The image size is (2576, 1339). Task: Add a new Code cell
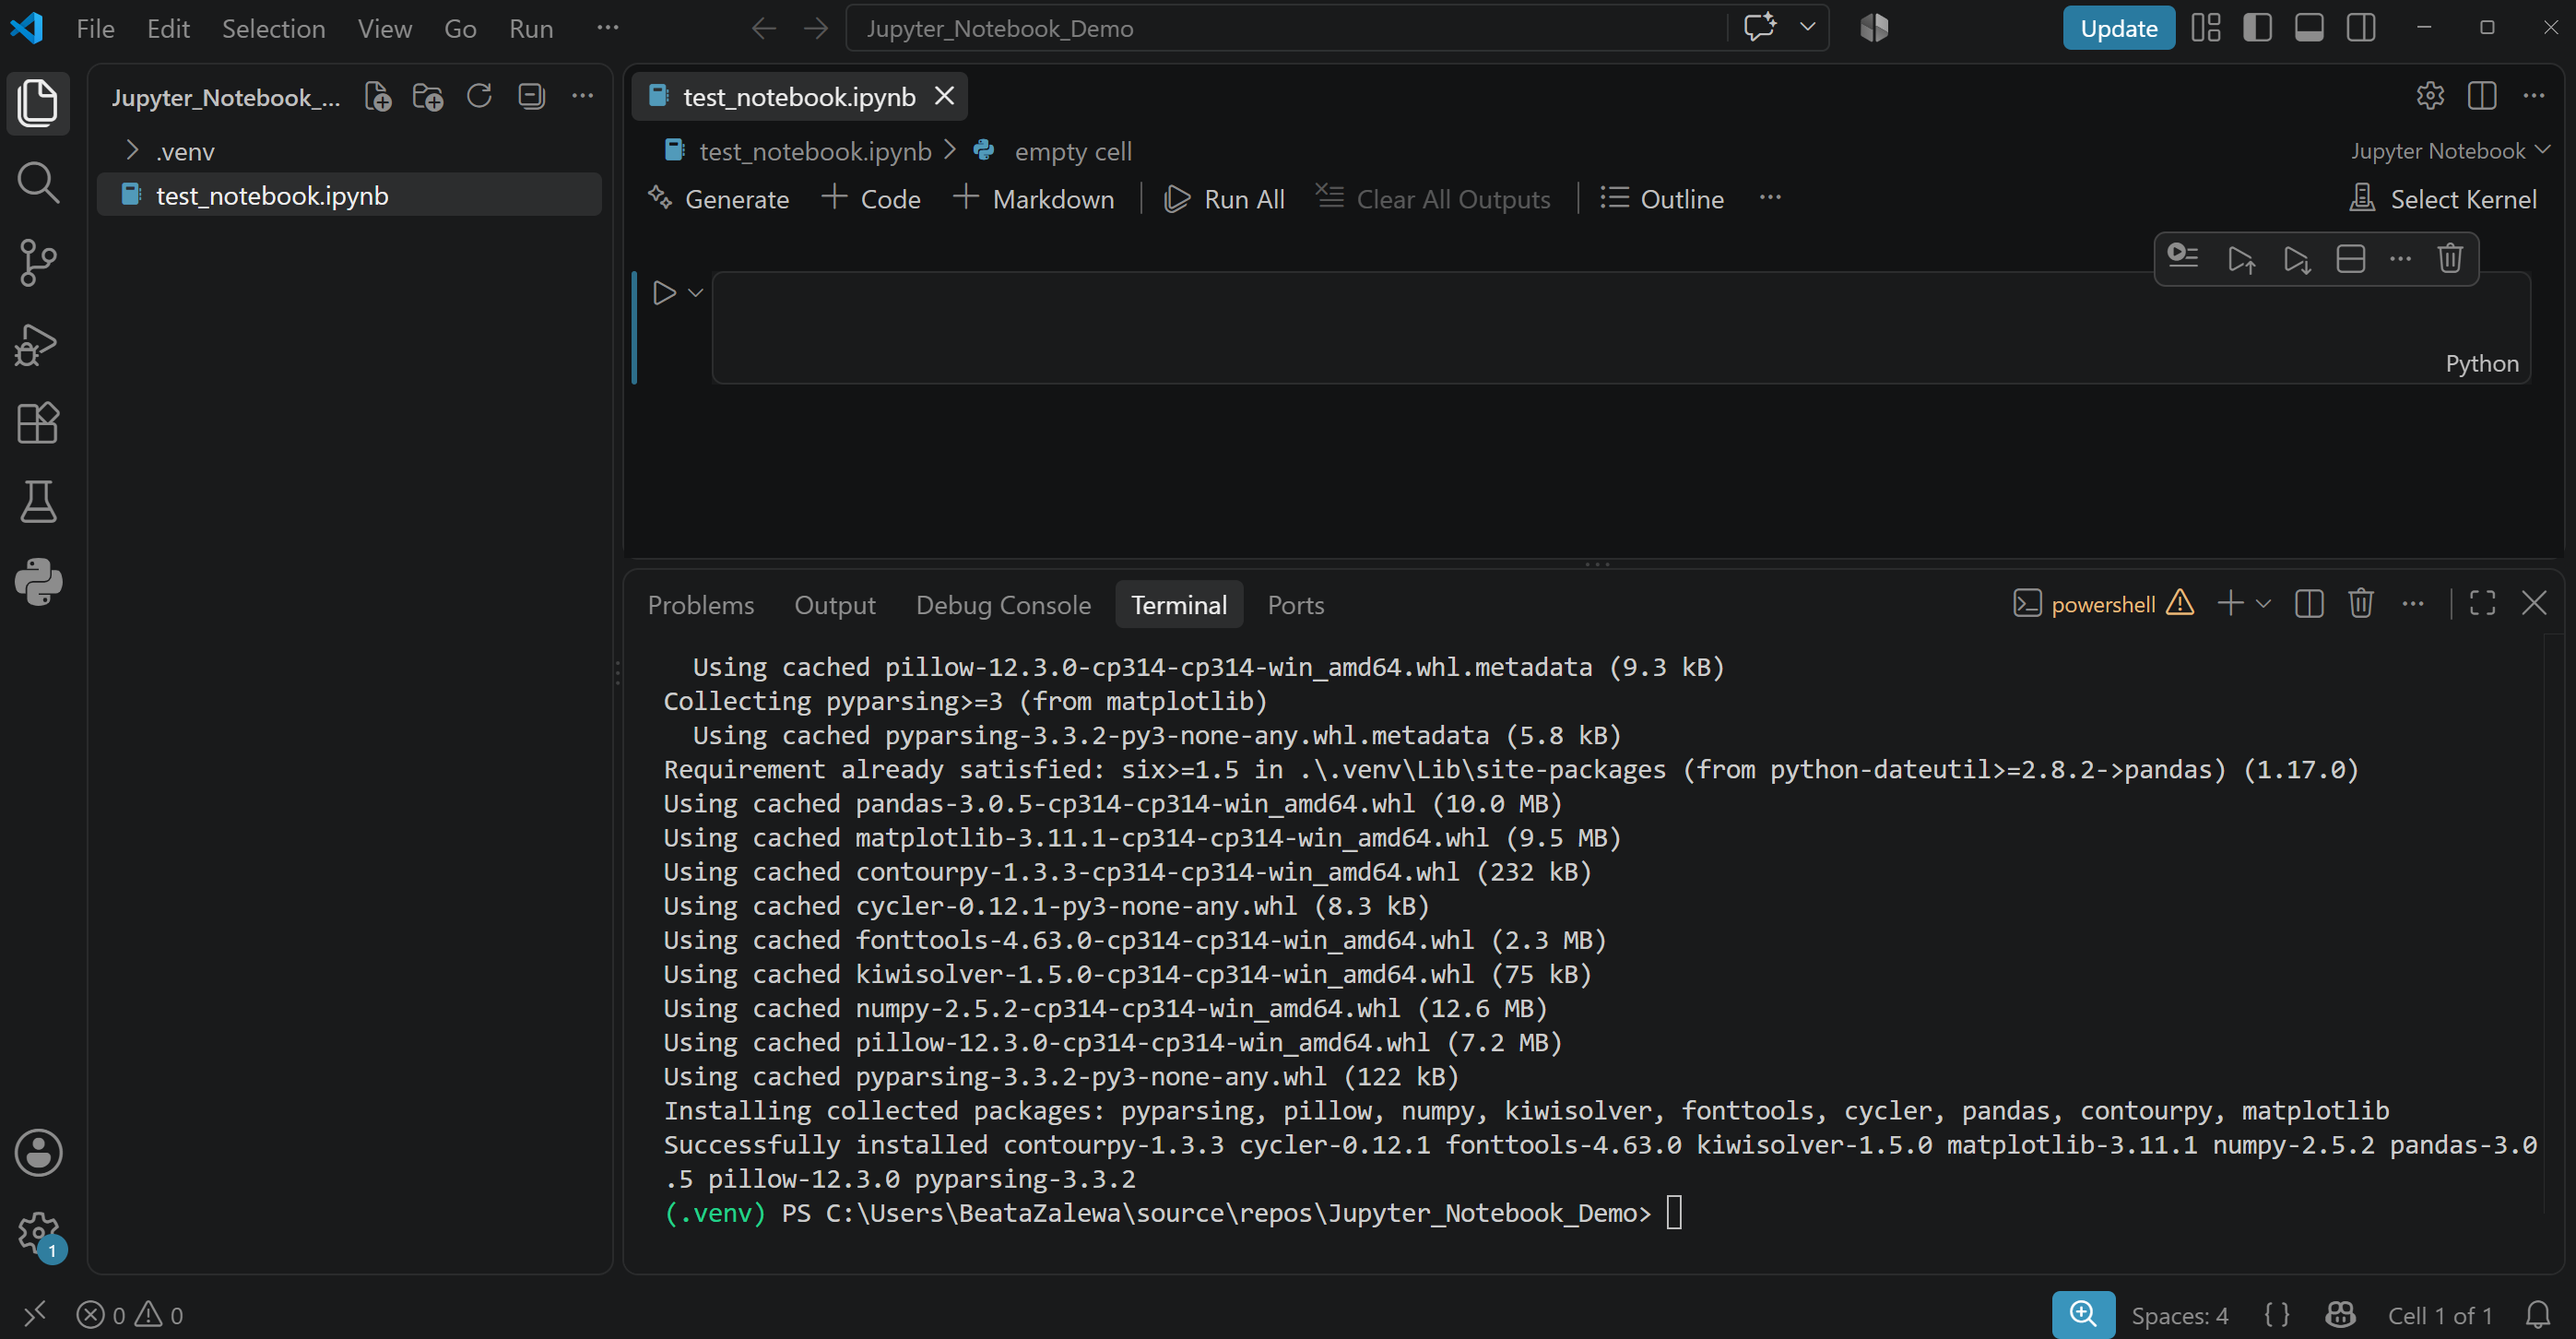point(871,199)
